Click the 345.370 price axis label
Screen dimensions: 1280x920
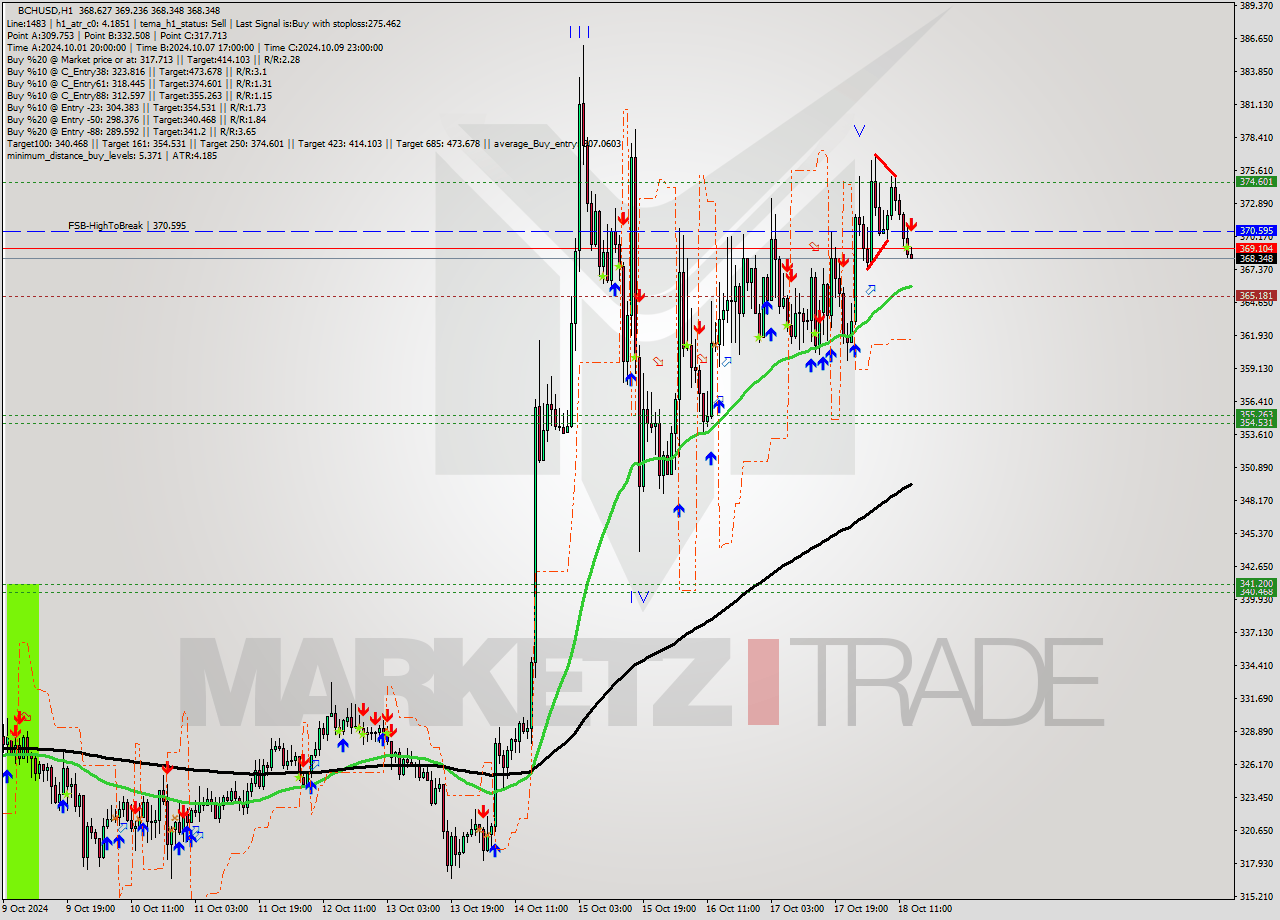coord(1256,533)
